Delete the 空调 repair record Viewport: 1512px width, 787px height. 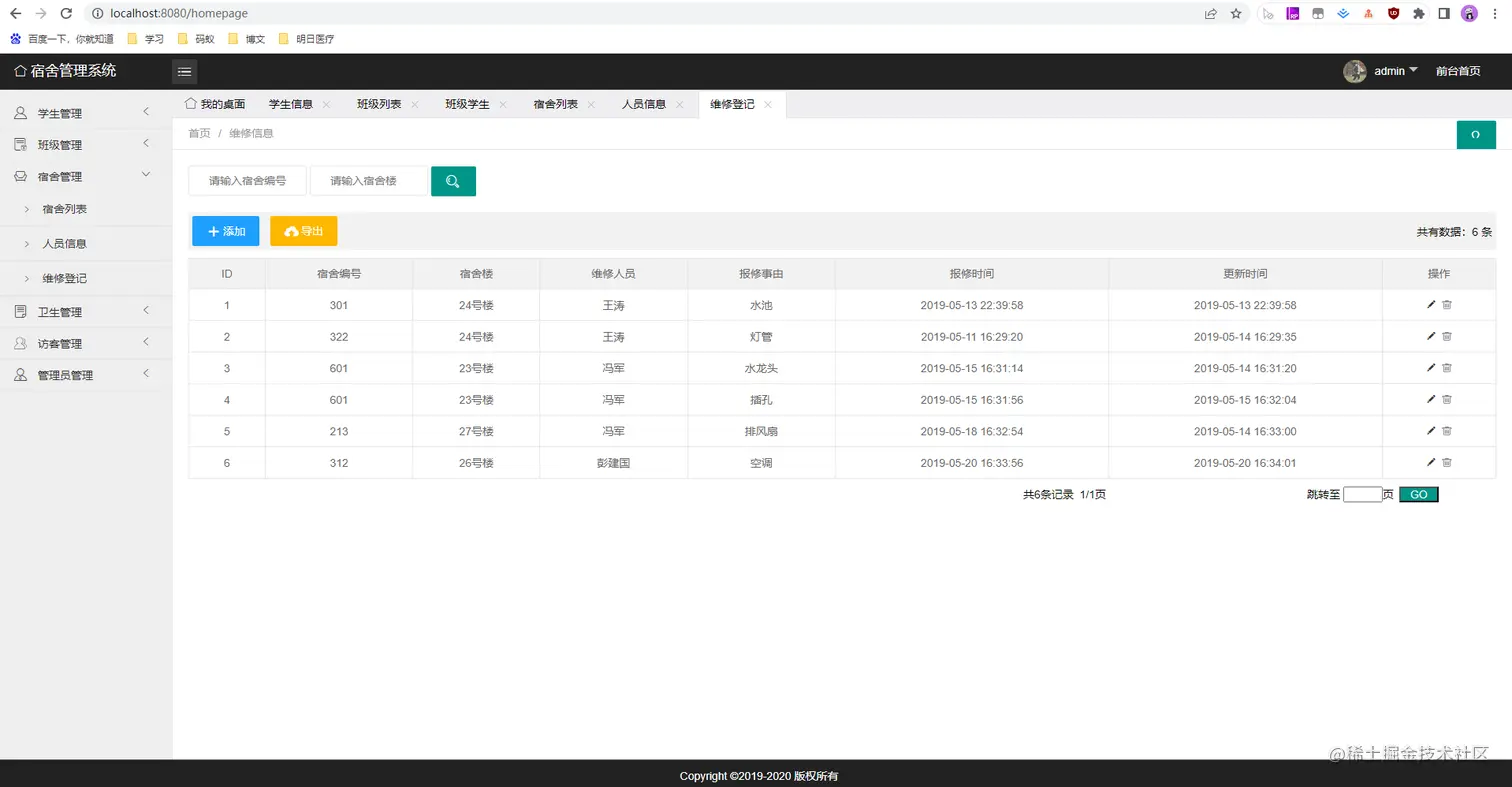tap(1447, 463)
